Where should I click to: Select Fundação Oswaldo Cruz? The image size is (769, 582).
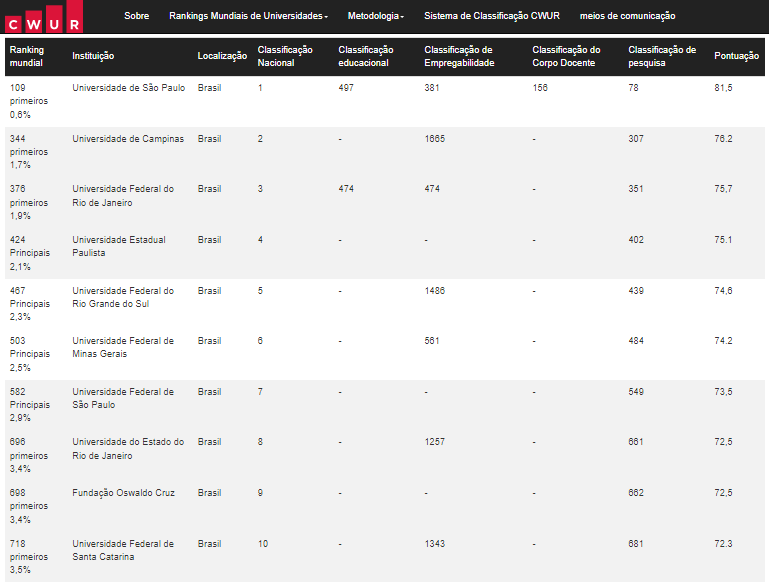click(x=124, y=493)
